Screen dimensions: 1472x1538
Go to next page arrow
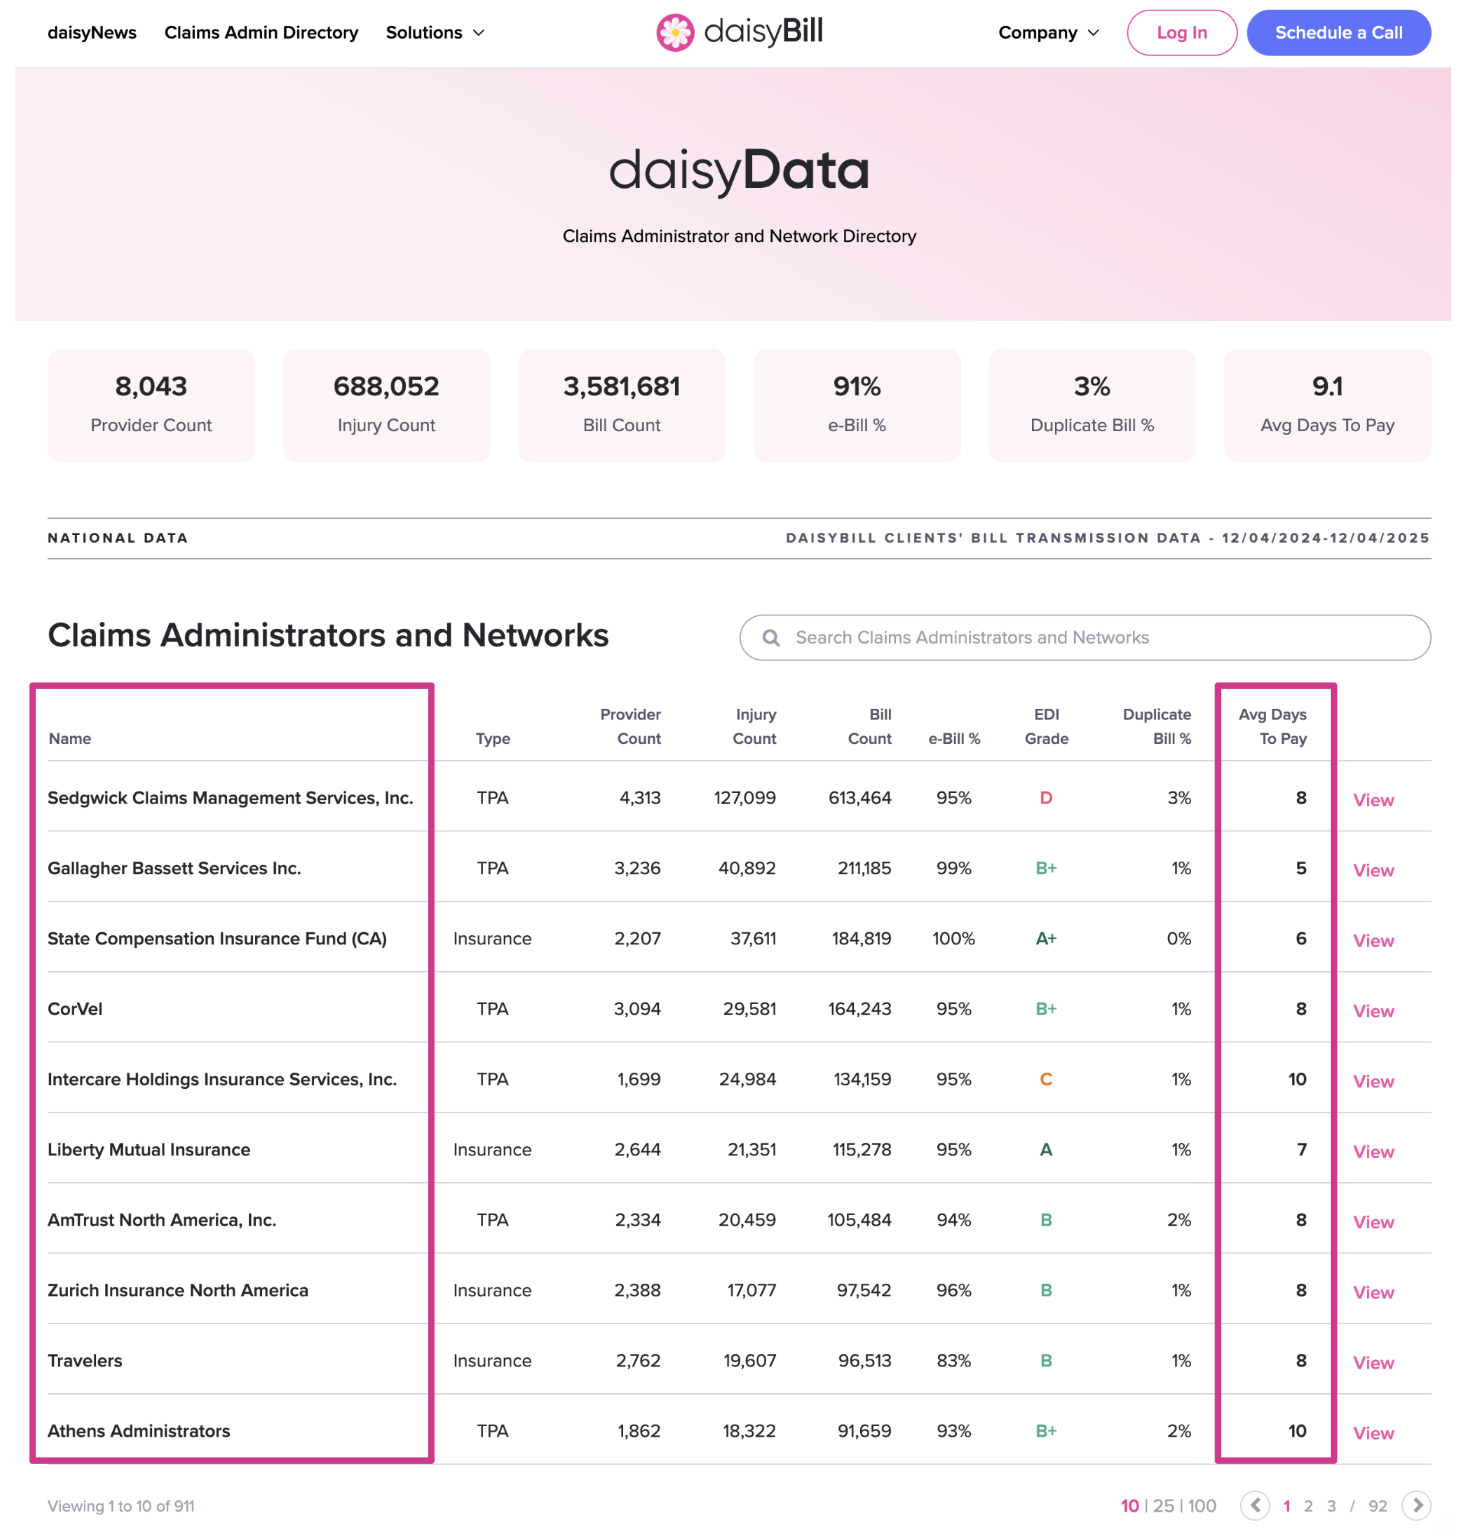pyautogui.click(x=1416, y=1505)
